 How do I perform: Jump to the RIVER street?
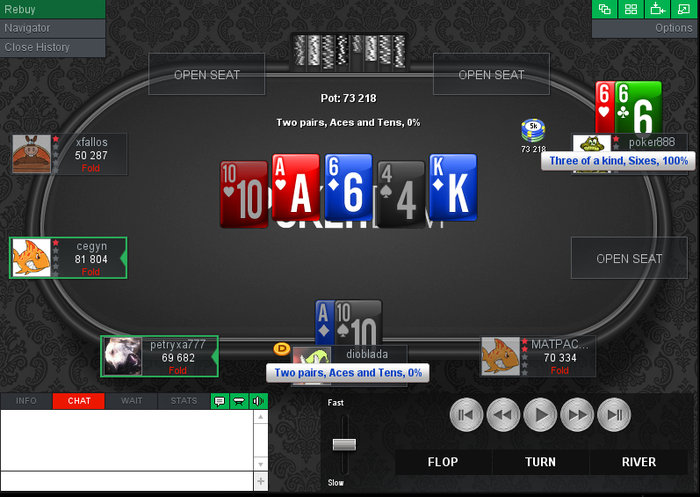[639, 462]
